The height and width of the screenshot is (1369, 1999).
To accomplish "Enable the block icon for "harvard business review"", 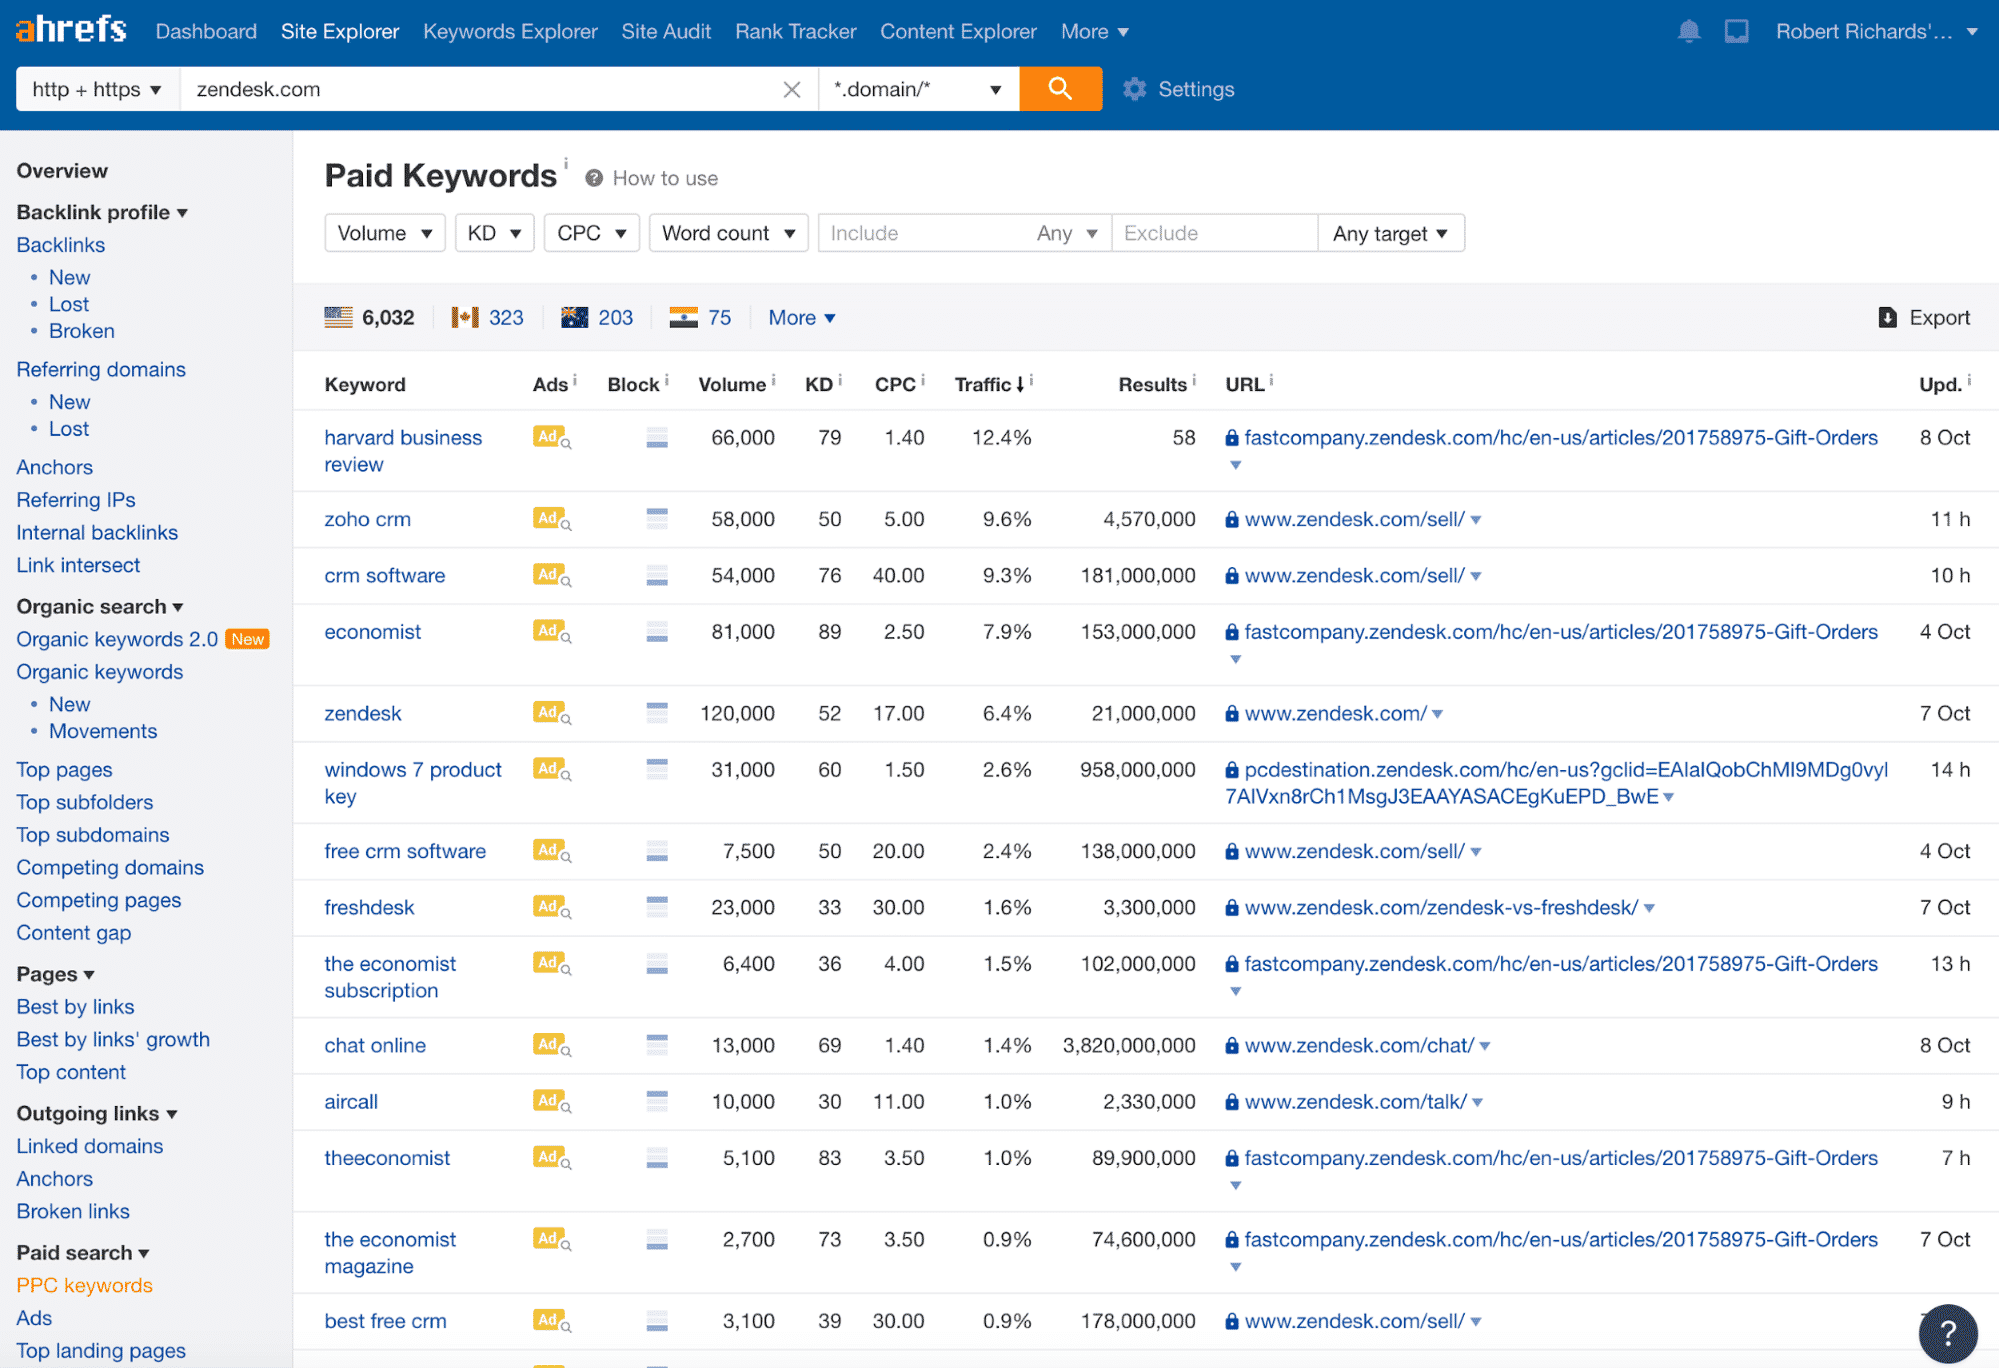I will (657, 437).
